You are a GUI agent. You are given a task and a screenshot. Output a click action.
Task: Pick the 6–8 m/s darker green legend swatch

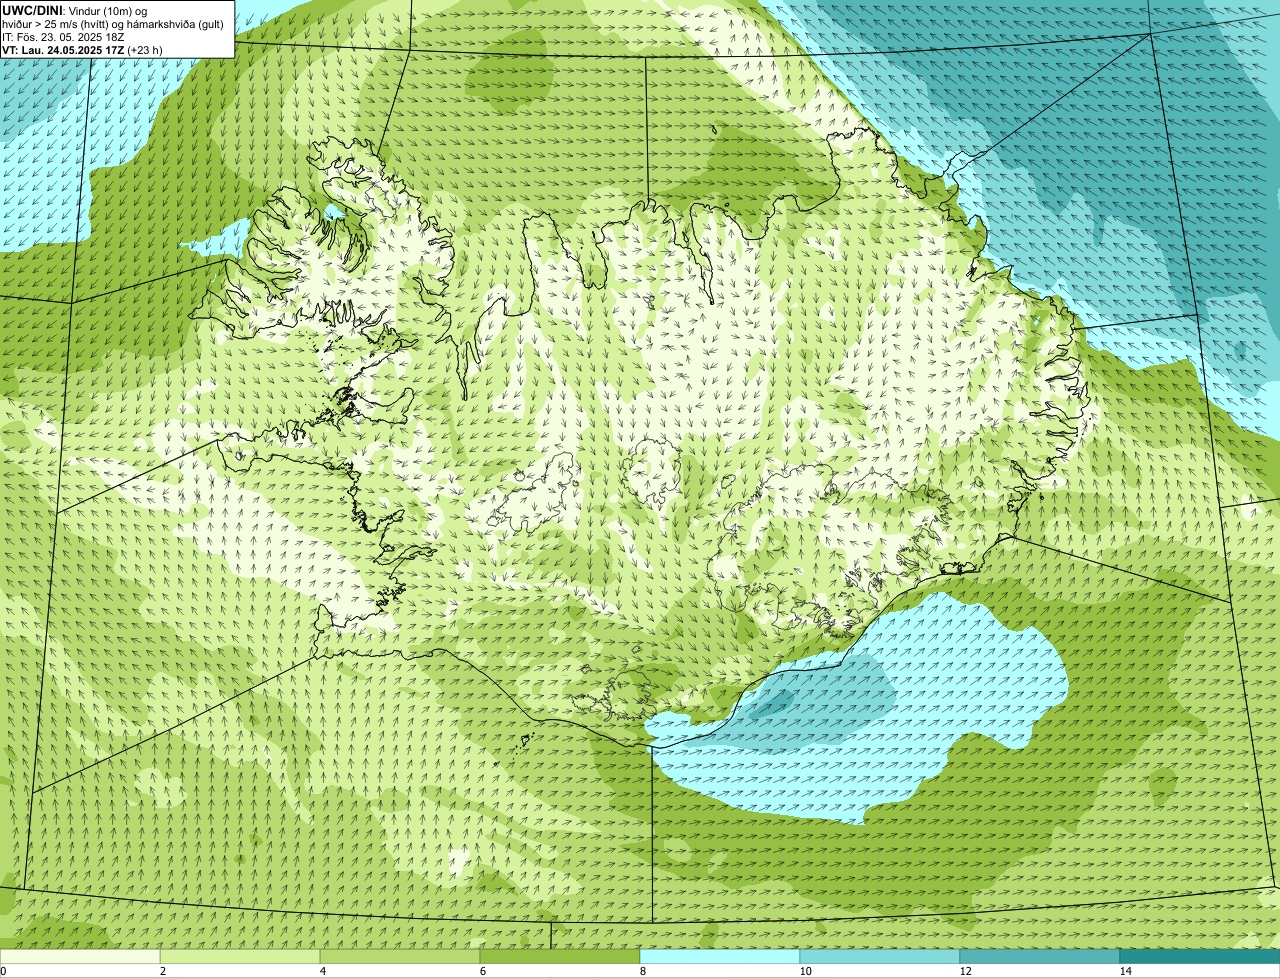[x=560, y=956]
